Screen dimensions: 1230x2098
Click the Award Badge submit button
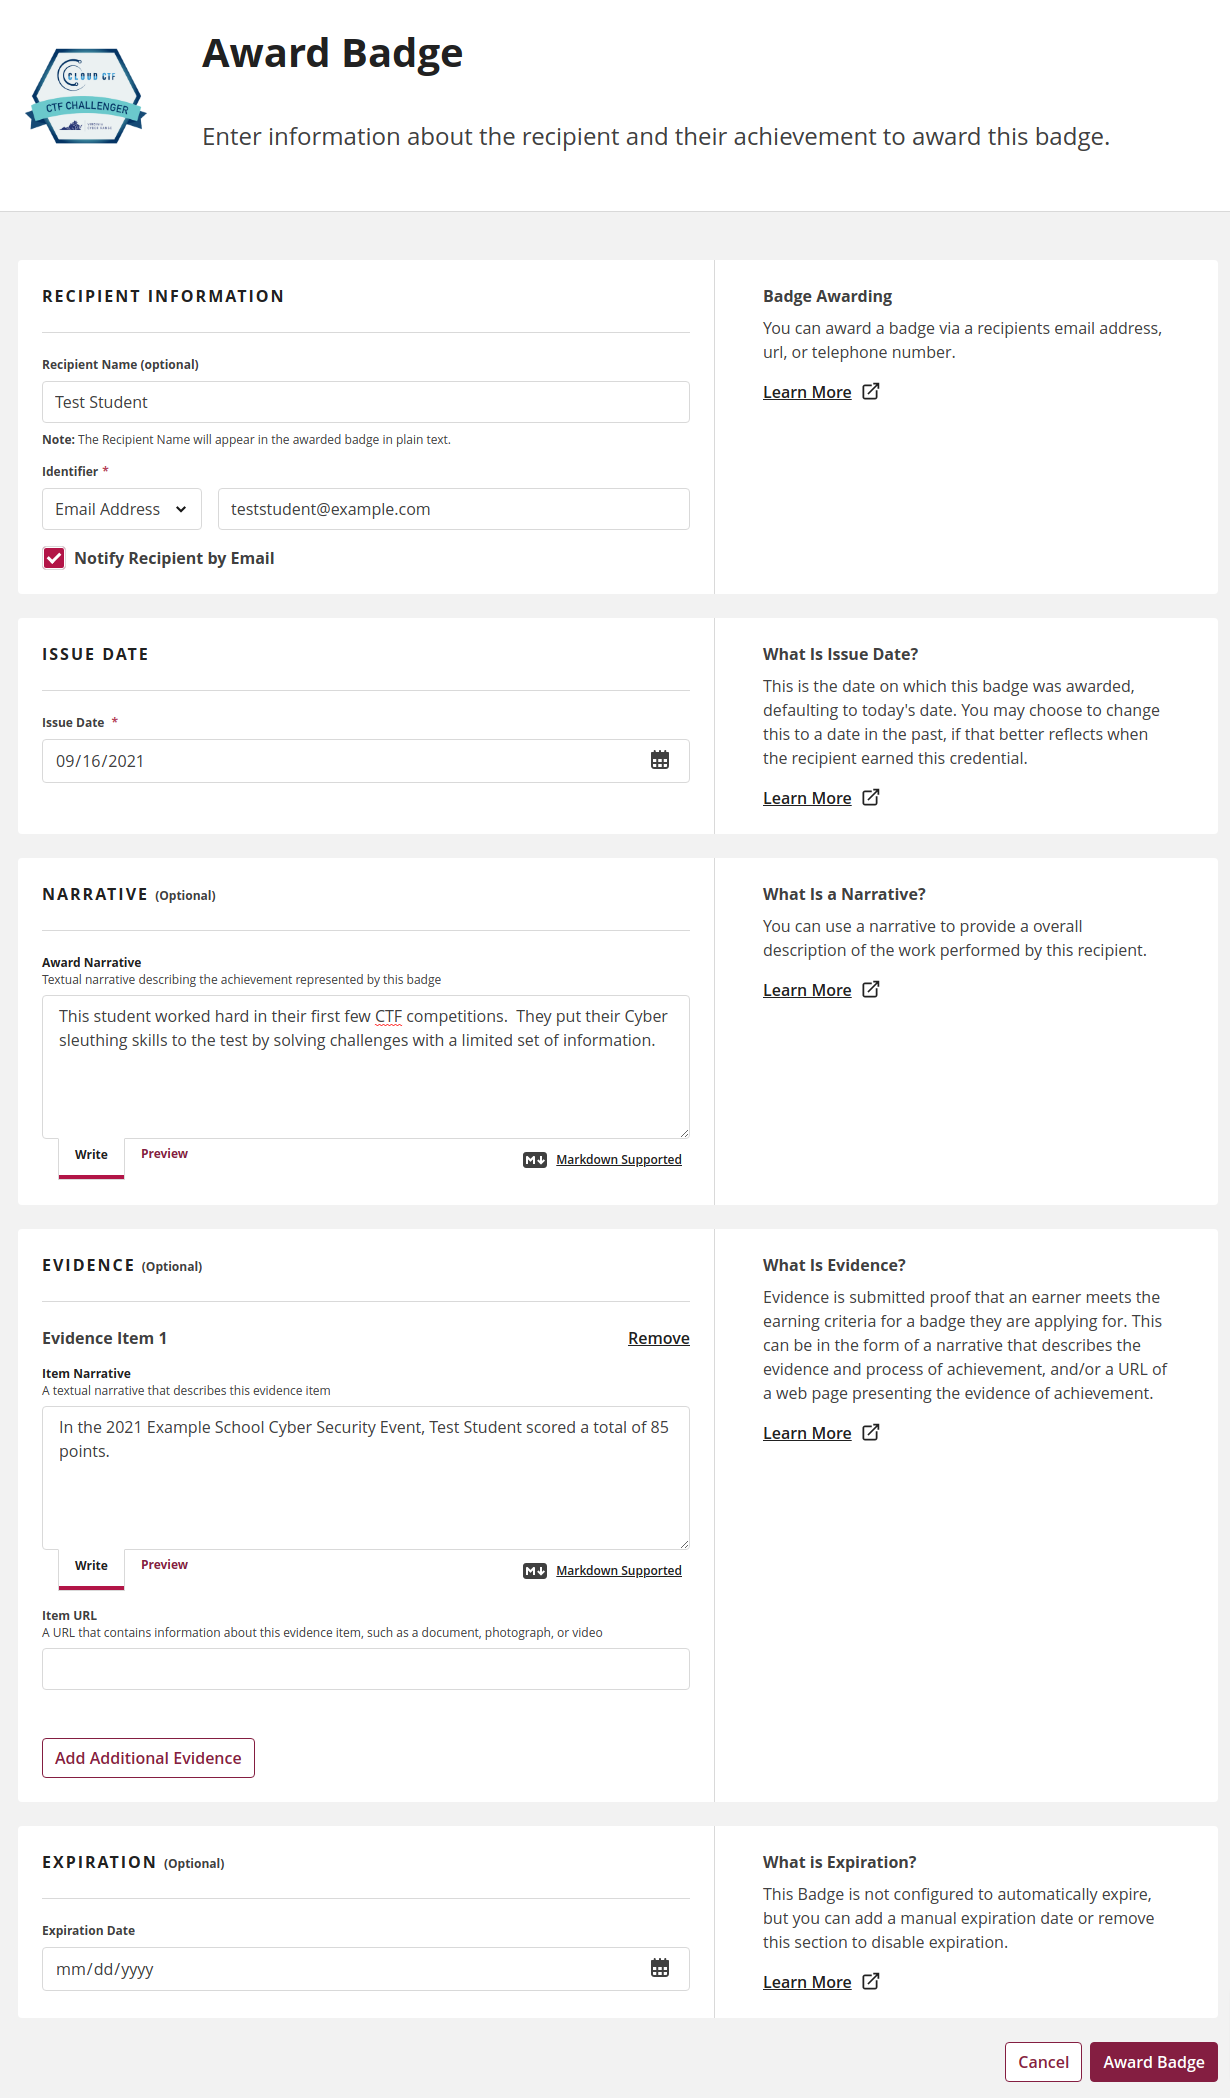[1154, 2062]
